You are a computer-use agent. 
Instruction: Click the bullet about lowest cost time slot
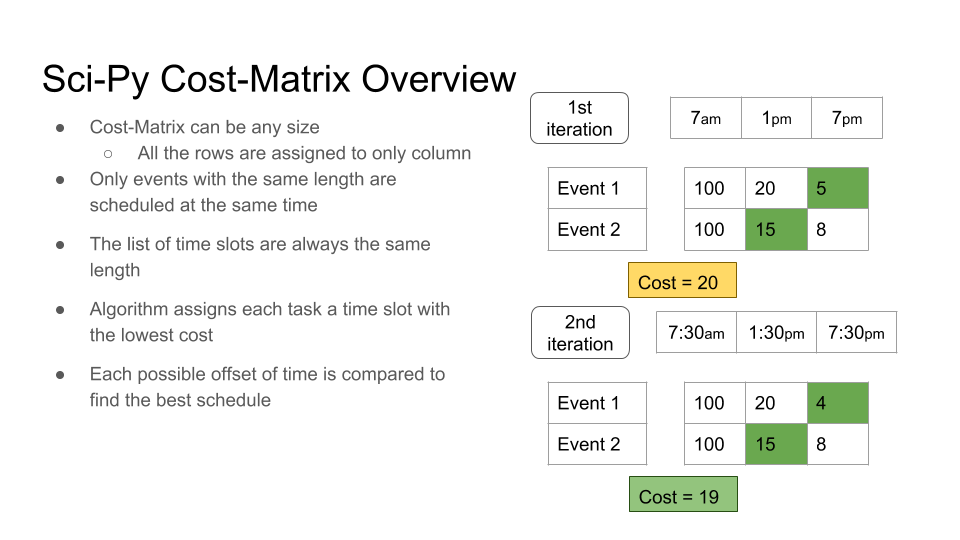tap(269, 322)
